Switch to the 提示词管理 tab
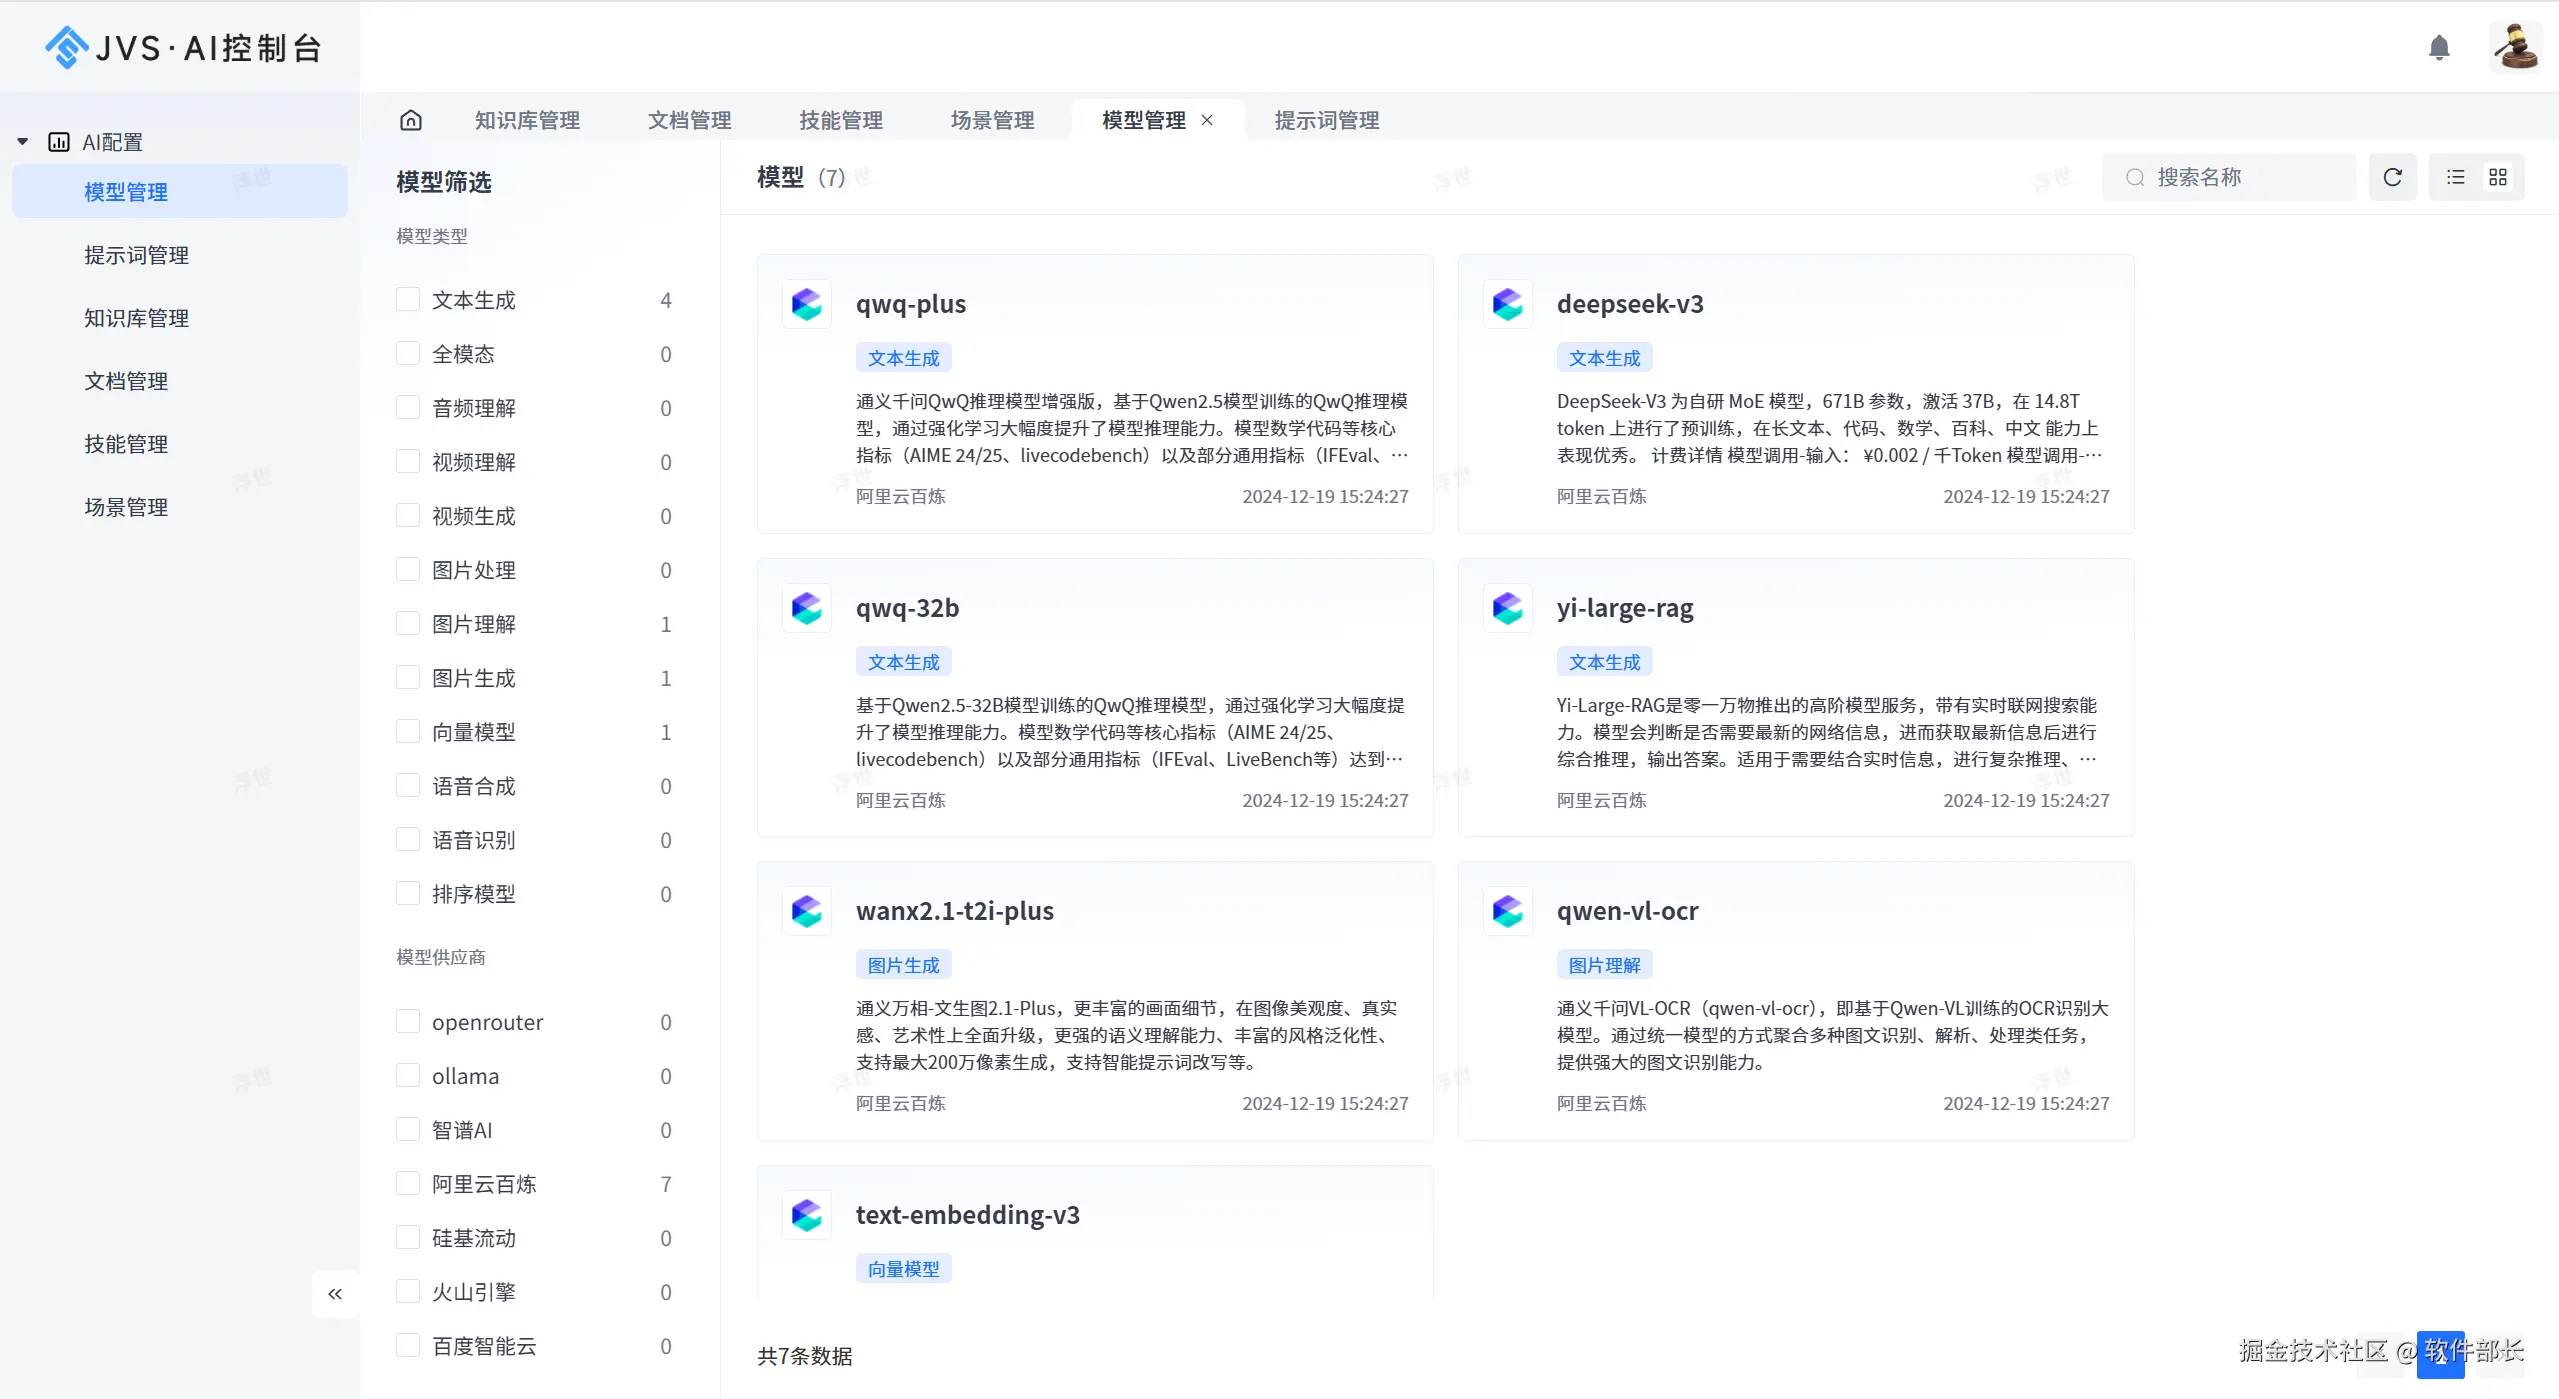Viewport: 2559px width, 1399px height. tap(1326, 120)
